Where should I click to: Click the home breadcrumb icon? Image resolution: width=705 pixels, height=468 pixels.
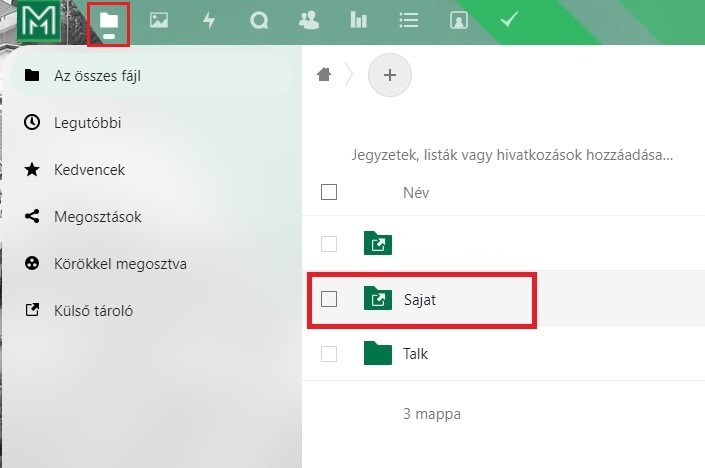coord(323,74)
